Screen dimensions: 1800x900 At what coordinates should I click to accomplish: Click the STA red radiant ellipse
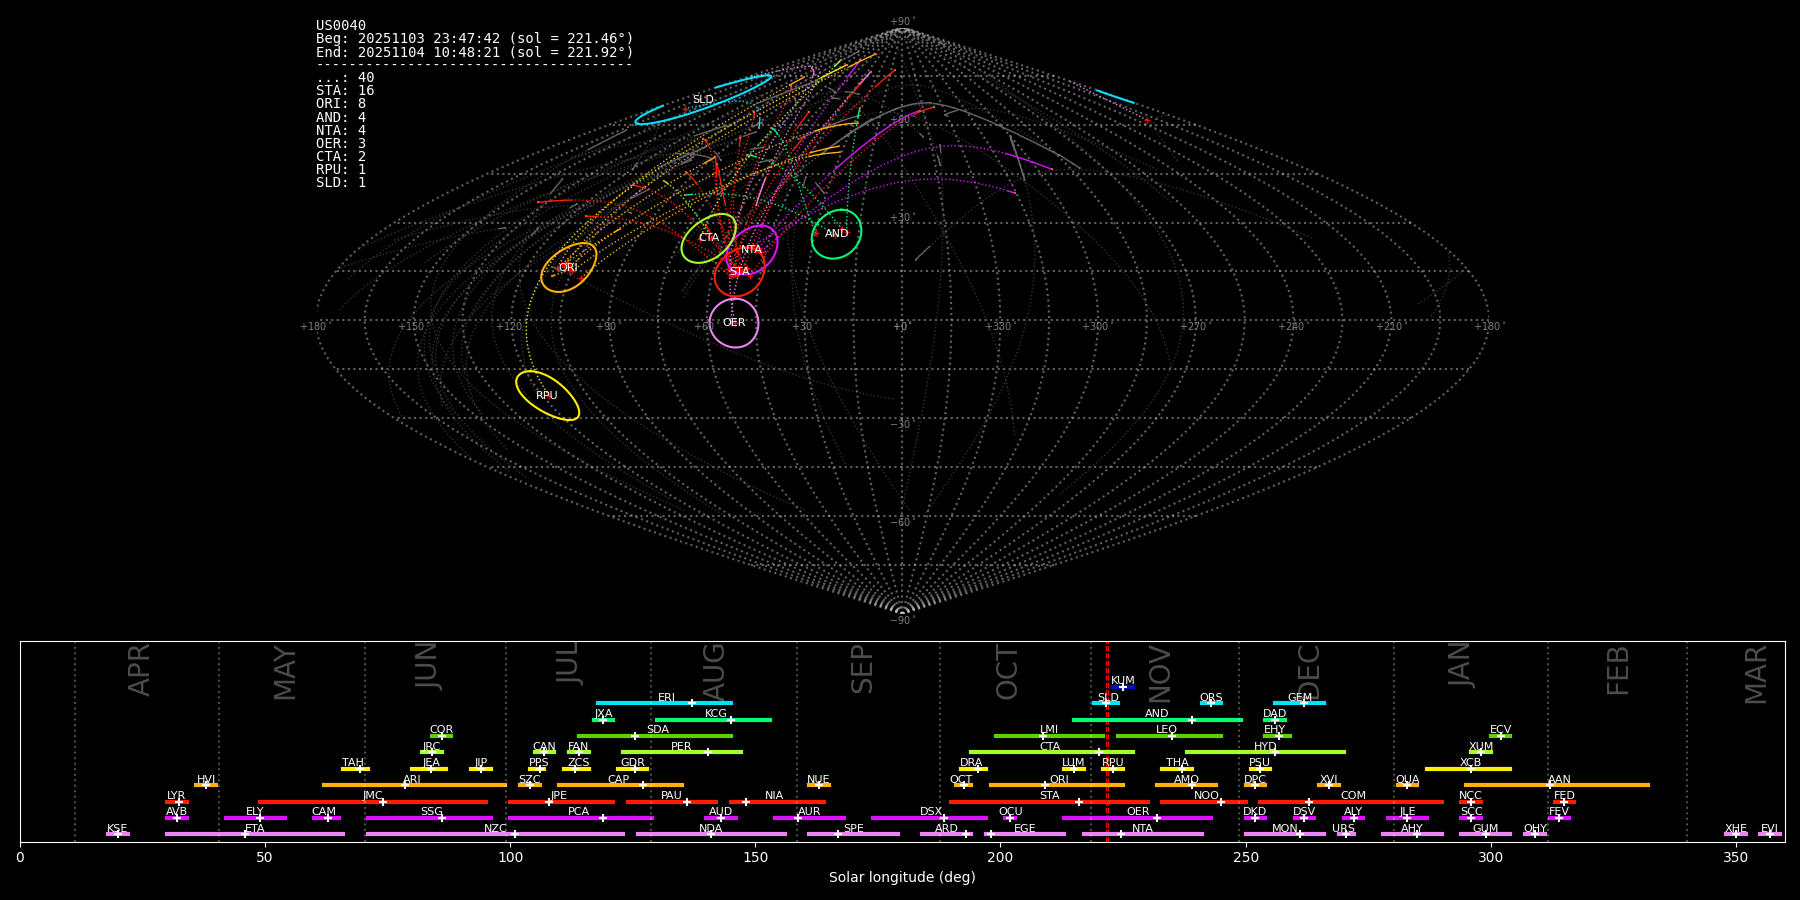(x=739, y=272)
